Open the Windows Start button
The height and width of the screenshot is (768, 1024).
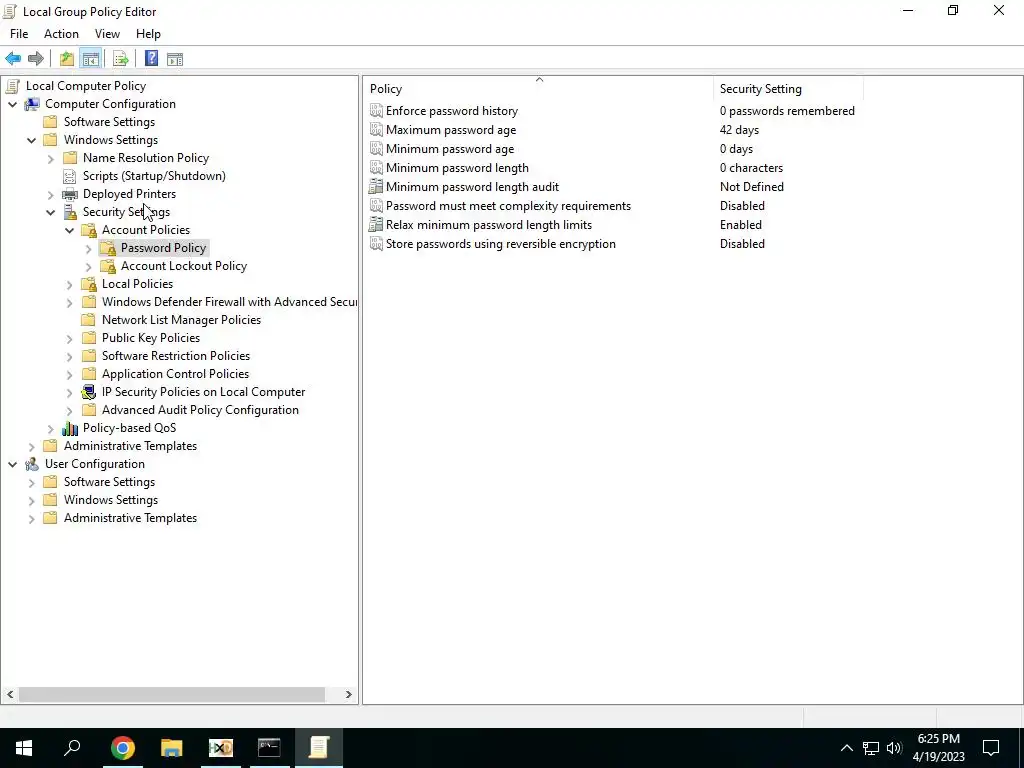[24, 748]
